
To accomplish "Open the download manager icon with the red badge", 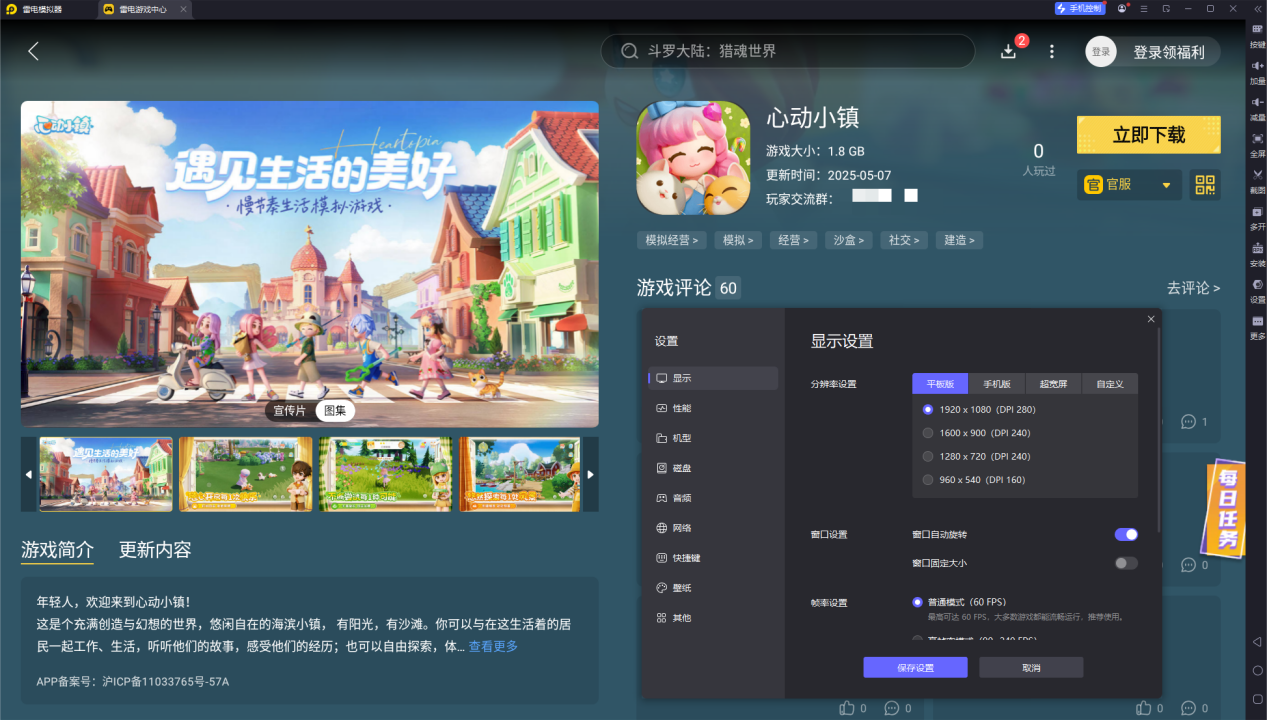I will (1010, 51).
